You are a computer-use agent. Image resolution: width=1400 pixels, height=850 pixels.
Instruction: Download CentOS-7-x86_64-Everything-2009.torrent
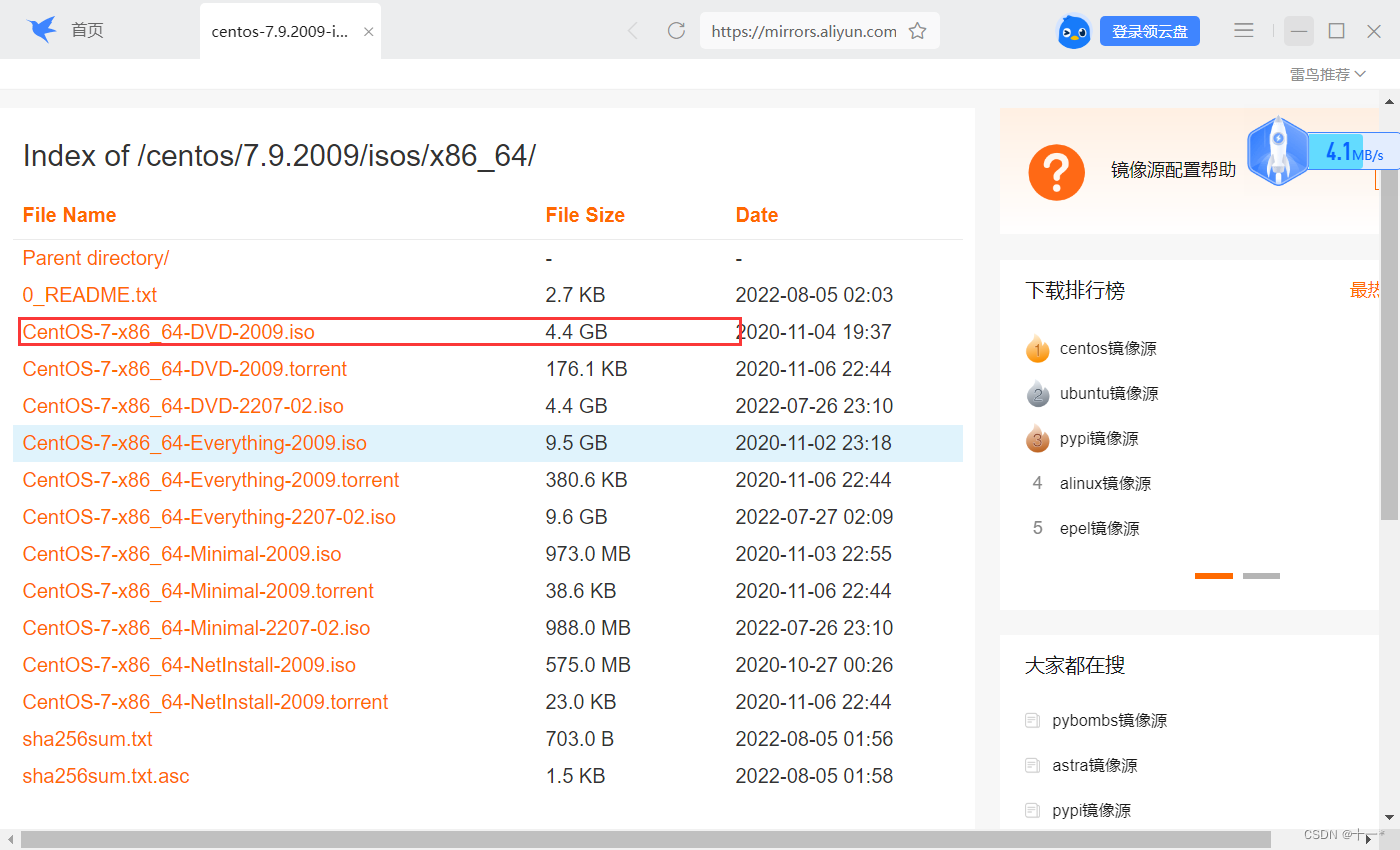click(211, 480)
